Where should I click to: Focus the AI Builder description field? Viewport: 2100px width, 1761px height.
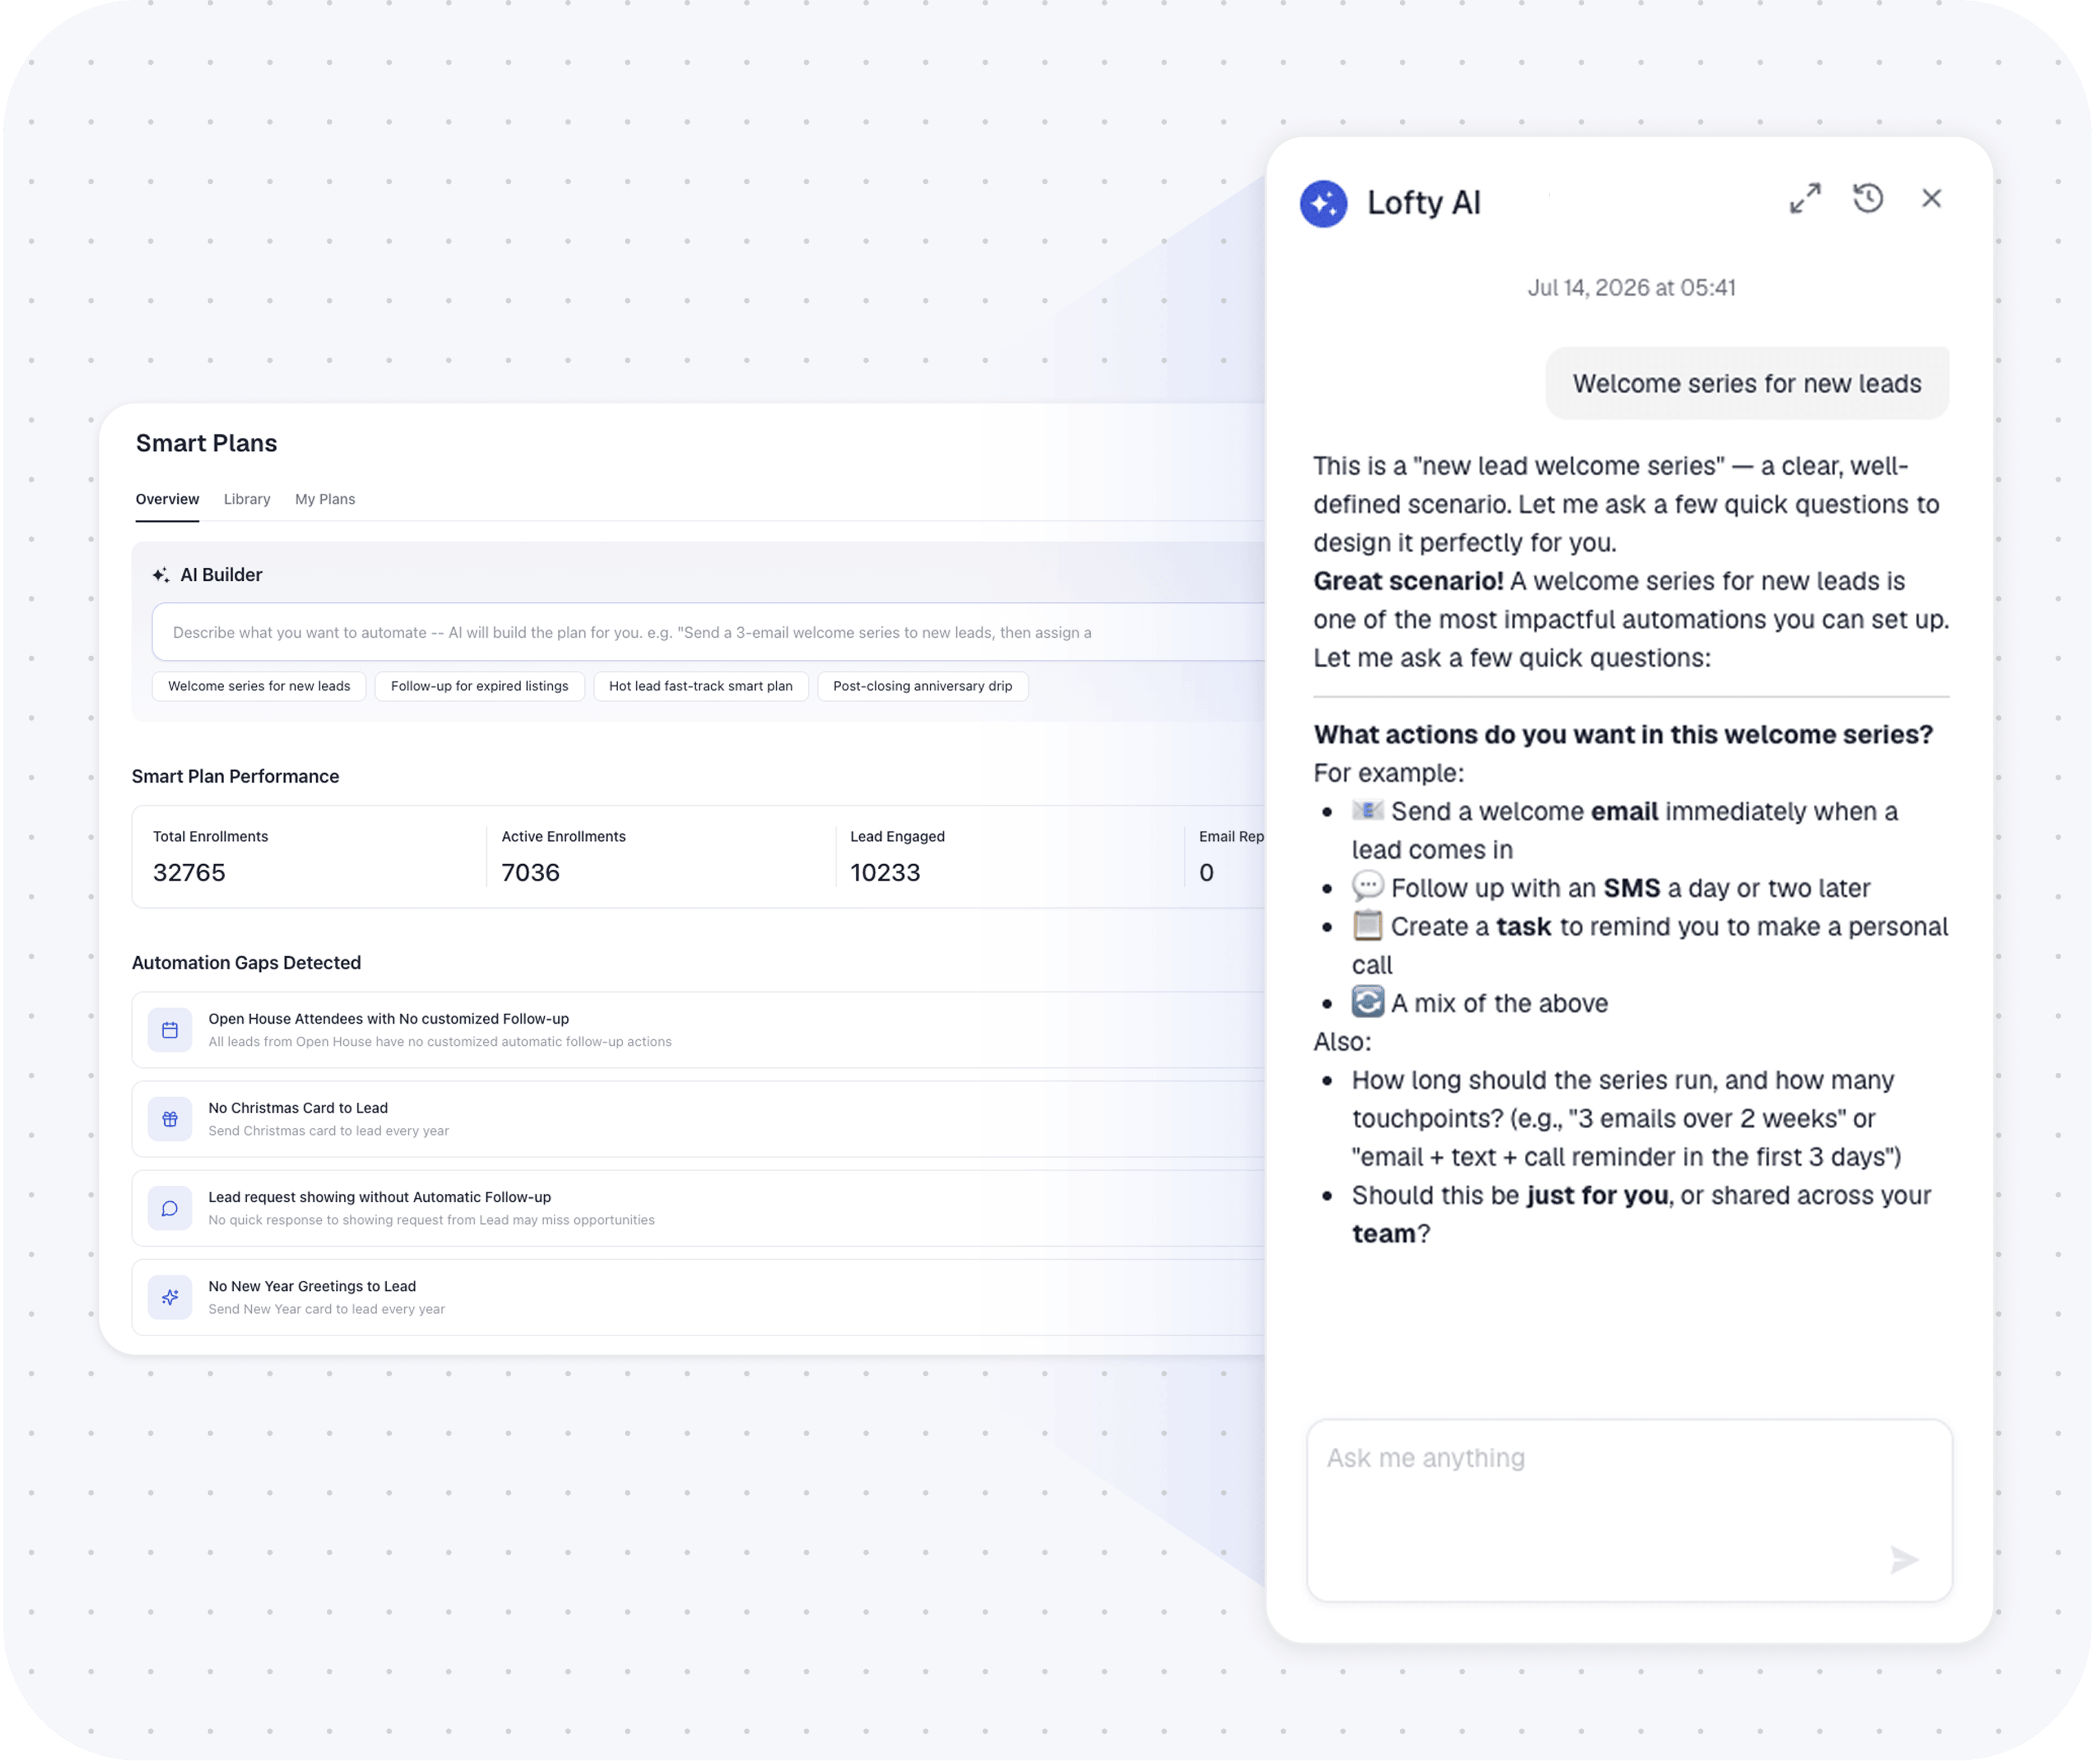point(708,632)
